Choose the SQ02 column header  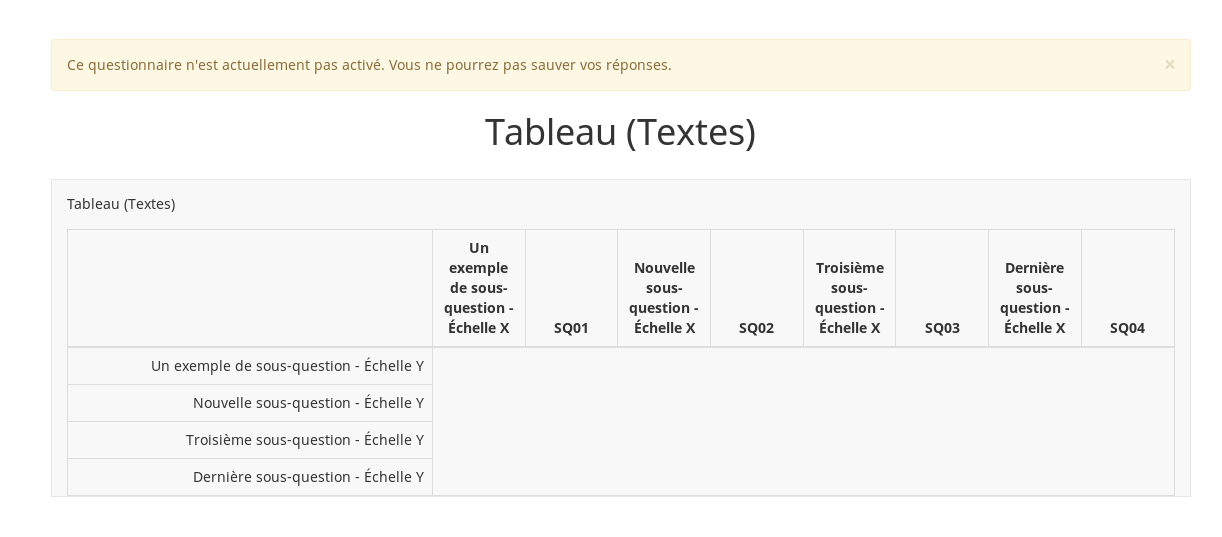click(x=756, y=328)
